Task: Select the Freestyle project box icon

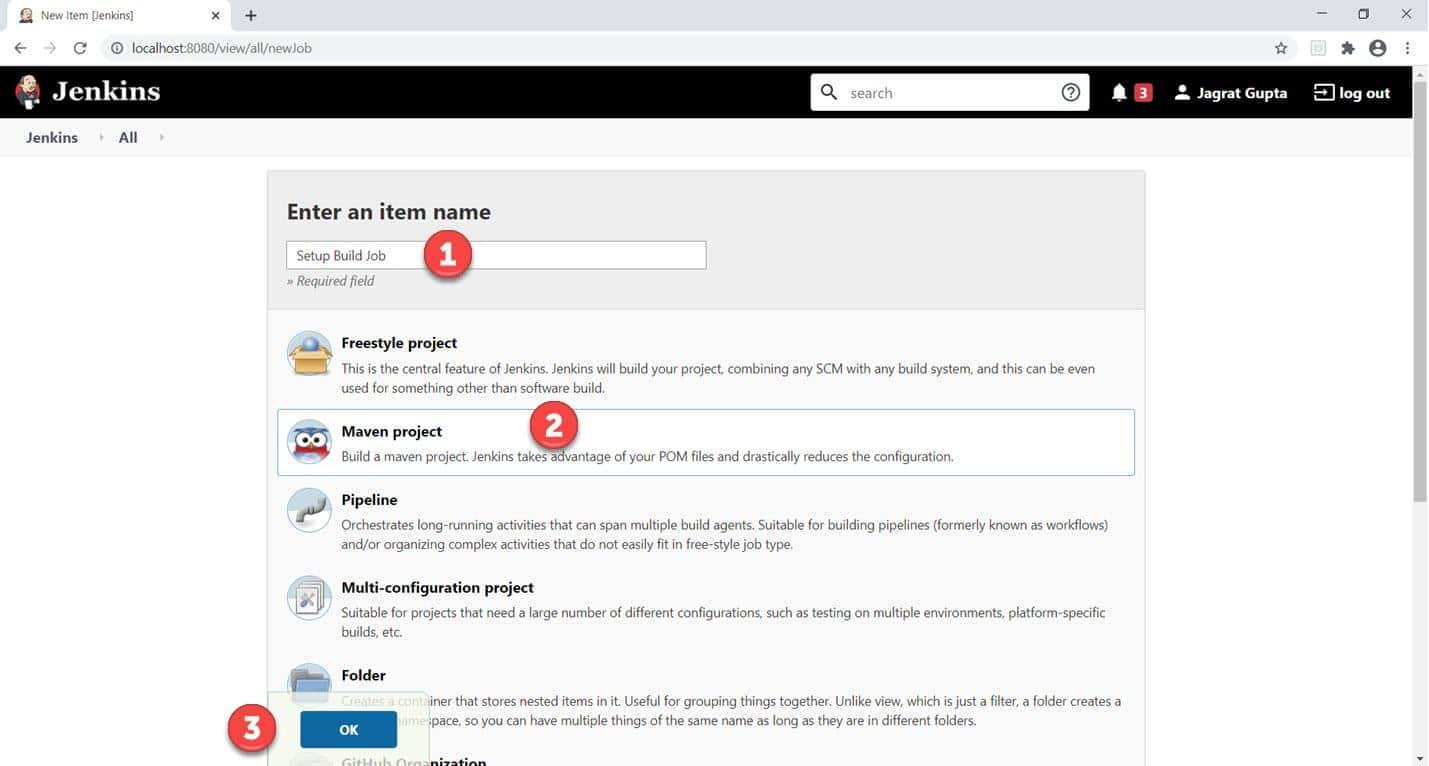Action: tap(309, 354)
